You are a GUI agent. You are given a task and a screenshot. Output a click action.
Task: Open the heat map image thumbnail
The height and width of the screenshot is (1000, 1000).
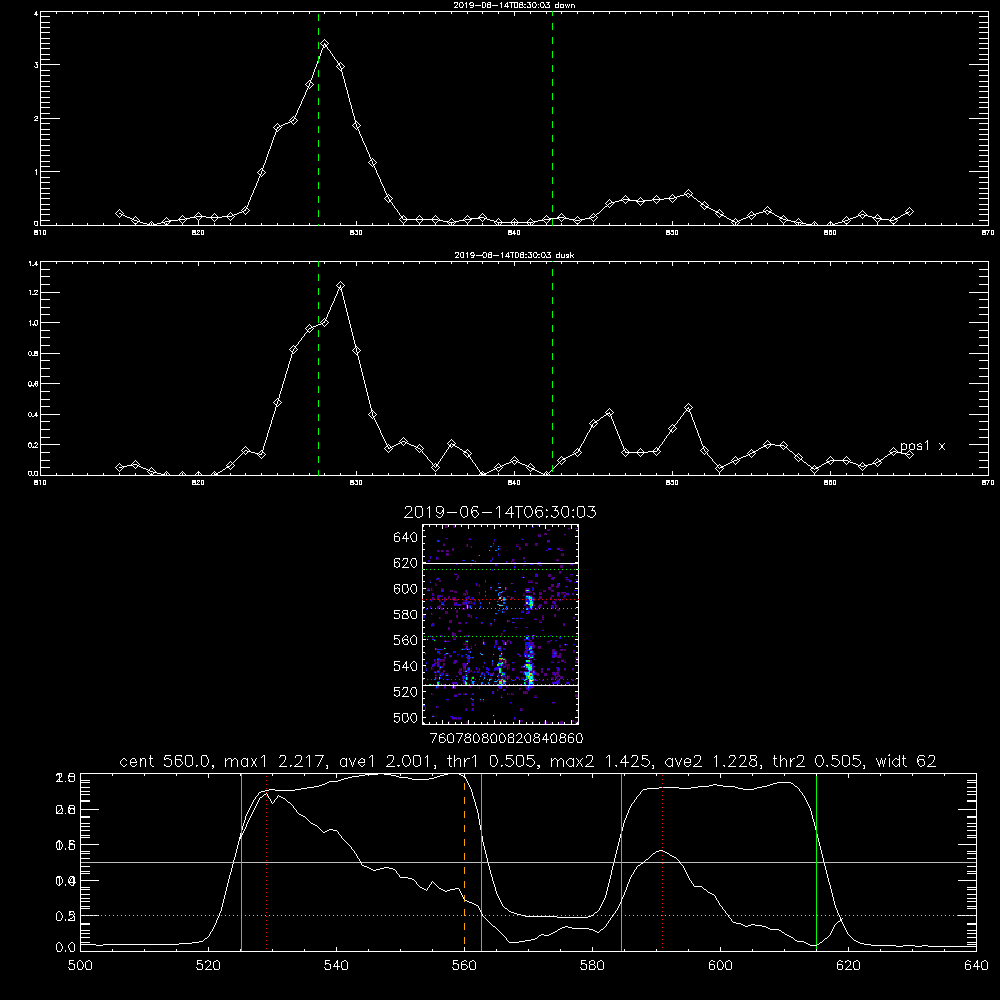[500, 624]
